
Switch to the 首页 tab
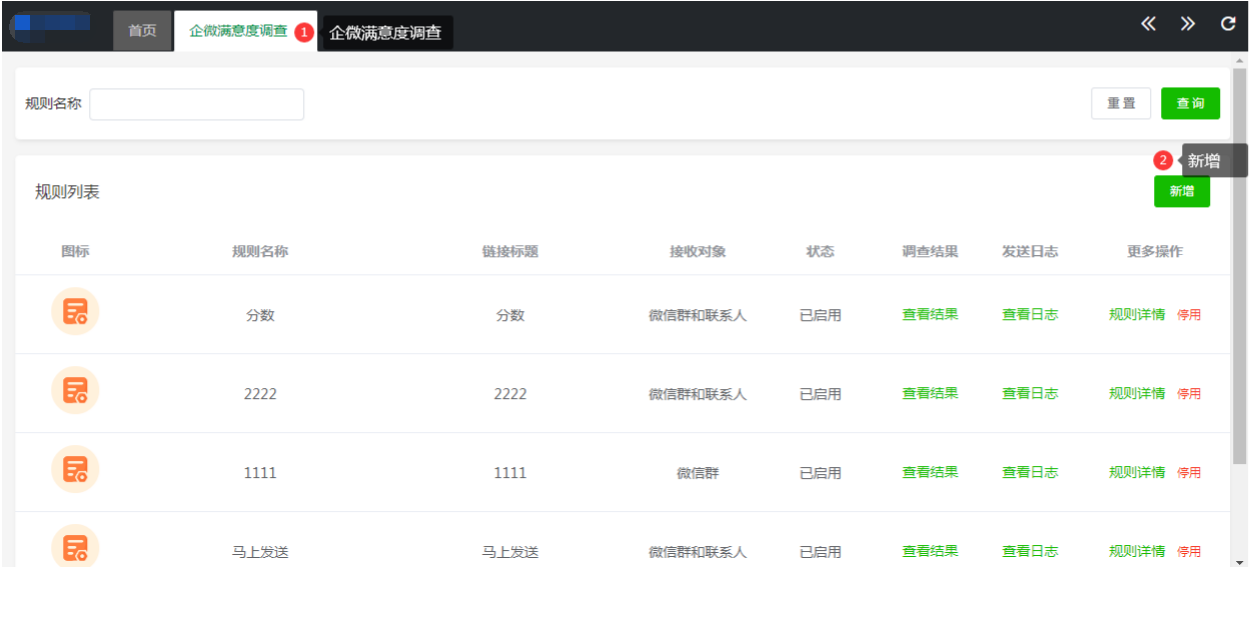click(x=142, y=31)
